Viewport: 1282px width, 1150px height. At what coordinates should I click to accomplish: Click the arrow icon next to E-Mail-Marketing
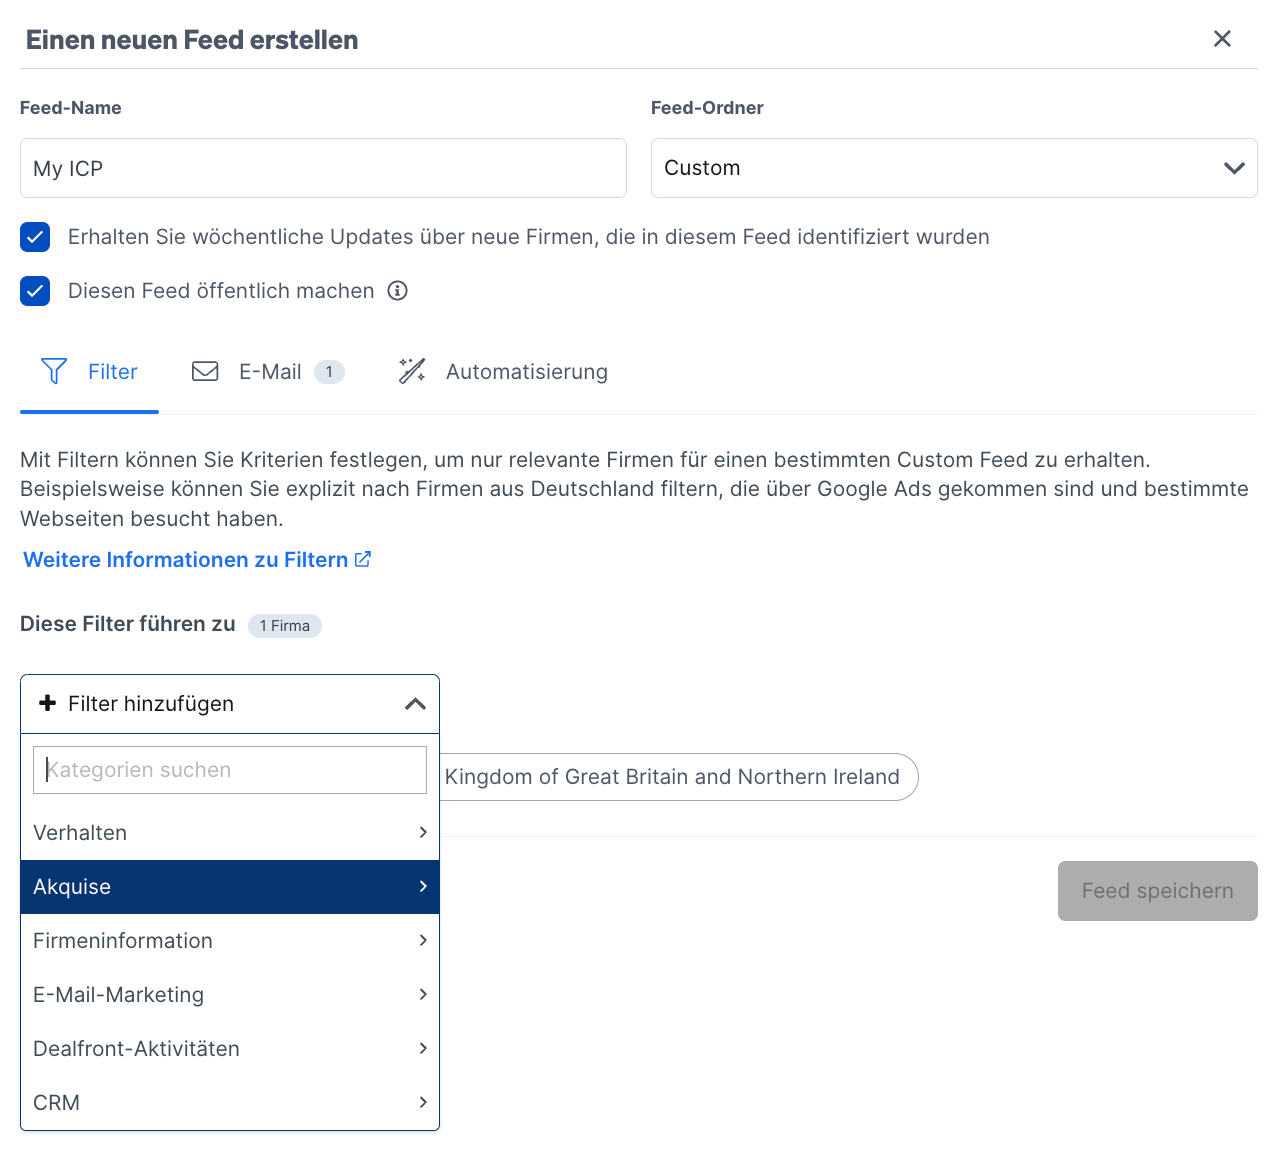(423, 994)
